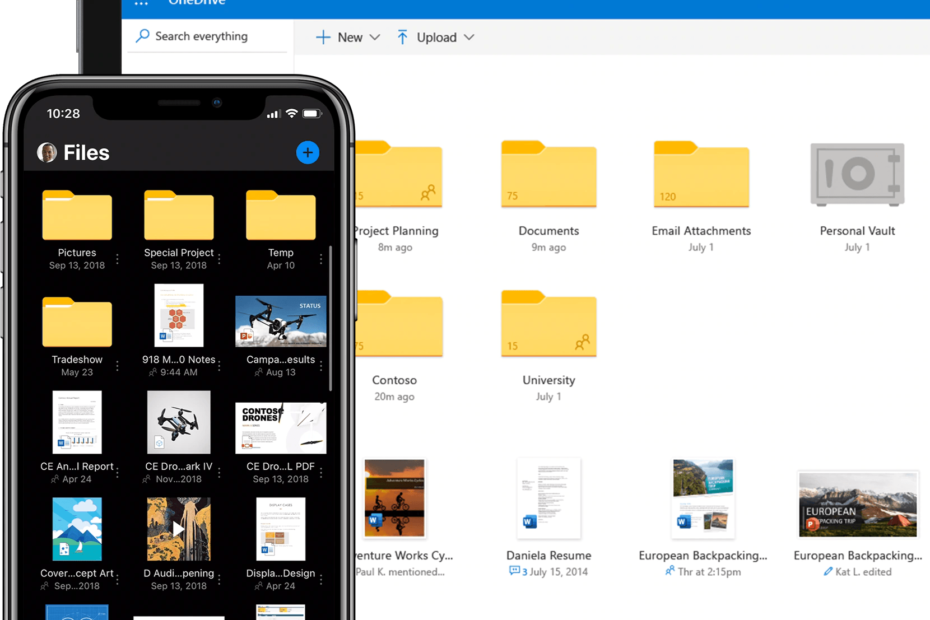930x620 pixels.
Task: Click the 'Thr at 2:15pm' shared label
Action: (x=709, y=572)
